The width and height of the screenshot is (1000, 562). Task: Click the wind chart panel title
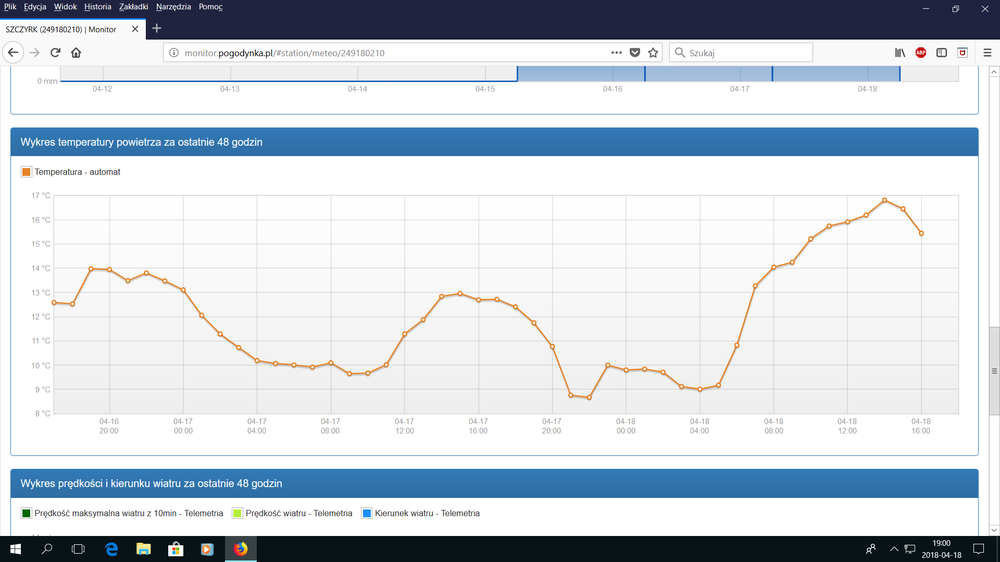[151, 484]
